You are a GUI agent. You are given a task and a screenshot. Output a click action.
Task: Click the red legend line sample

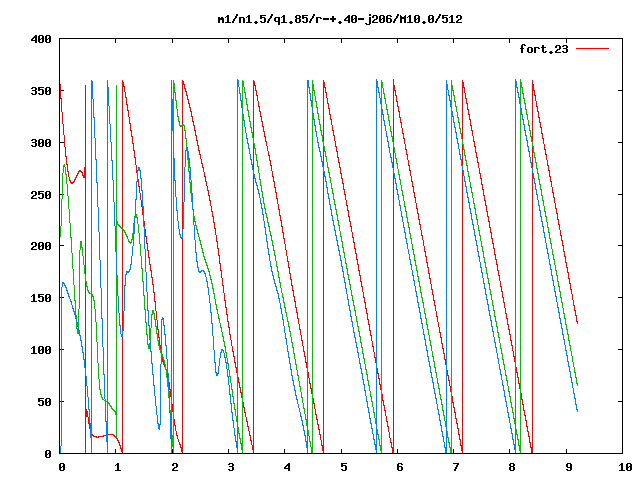pos(592,49)
